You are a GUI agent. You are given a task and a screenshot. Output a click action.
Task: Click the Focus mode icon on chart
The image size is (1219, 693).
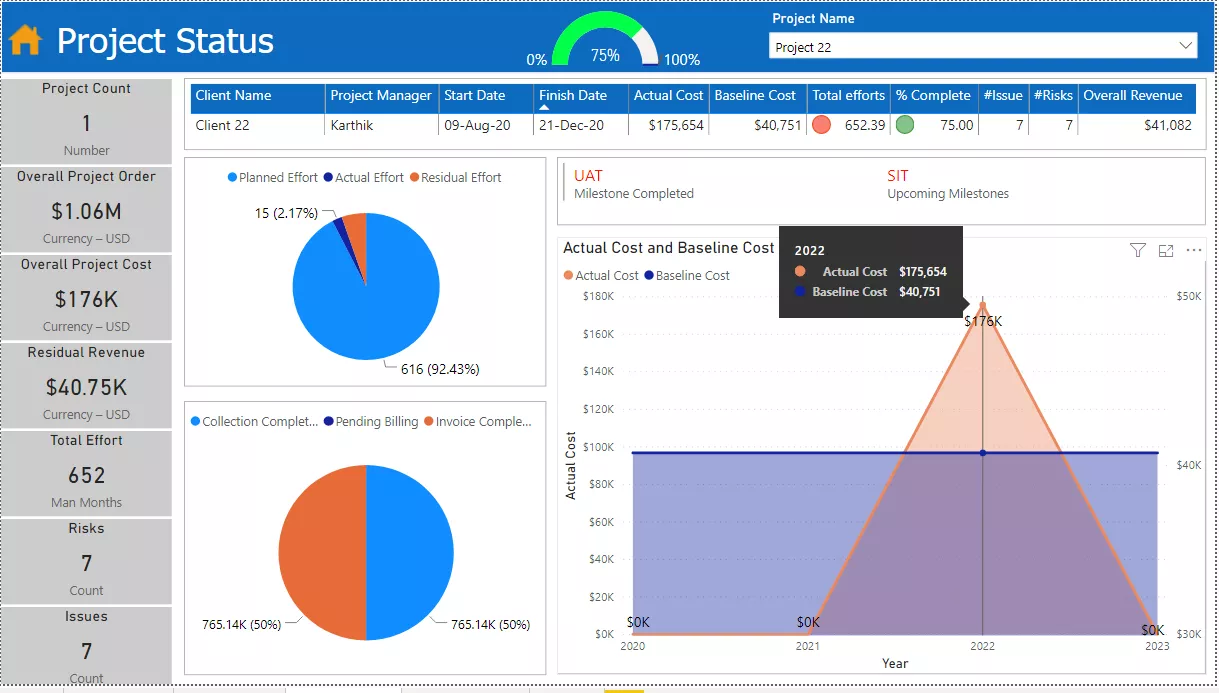[1165, 250]
